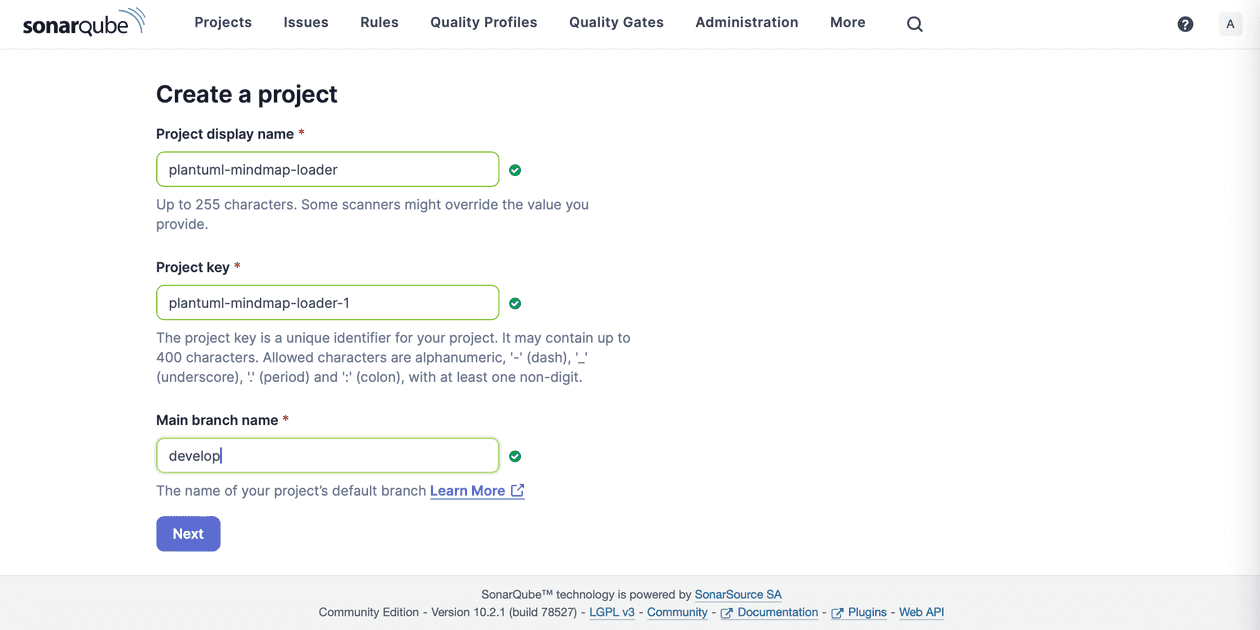This screenshot has height=630, width=1260.
Task: Click the SonarQube logo
Action: click(x=84, y=23)
